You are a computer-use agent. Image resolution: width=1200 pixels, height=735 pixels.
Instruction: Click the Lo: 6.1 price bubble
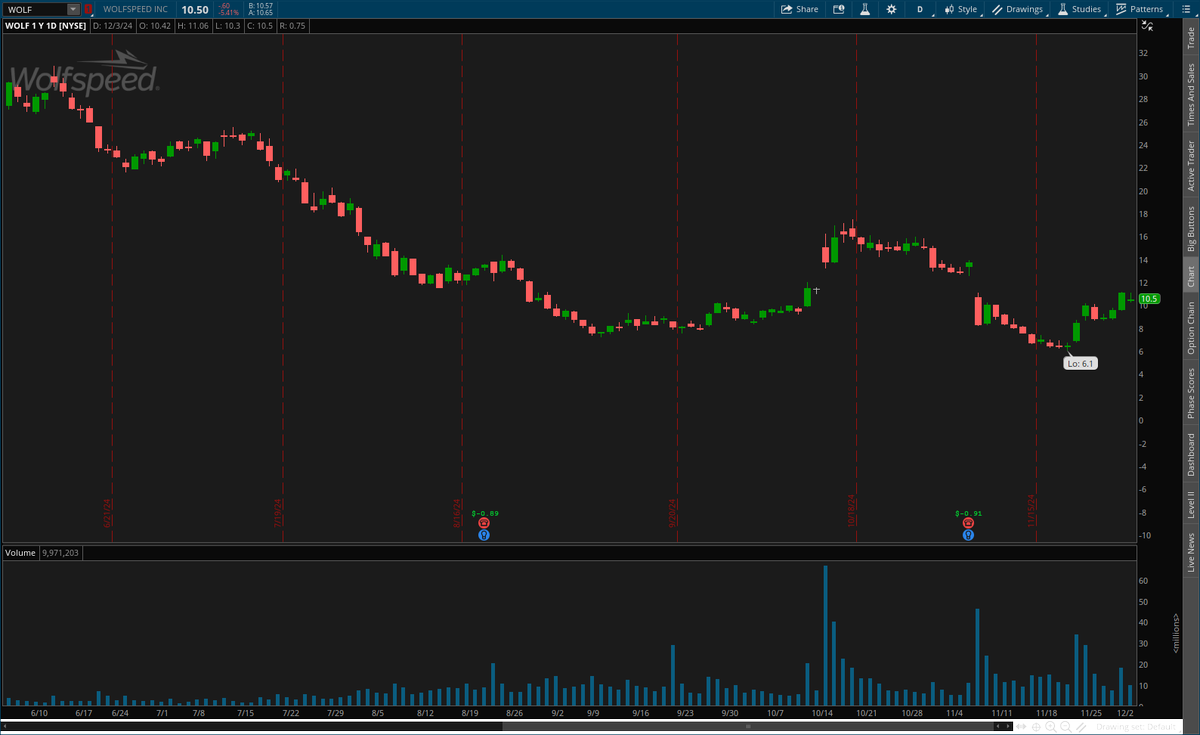tap(1081, 364)
